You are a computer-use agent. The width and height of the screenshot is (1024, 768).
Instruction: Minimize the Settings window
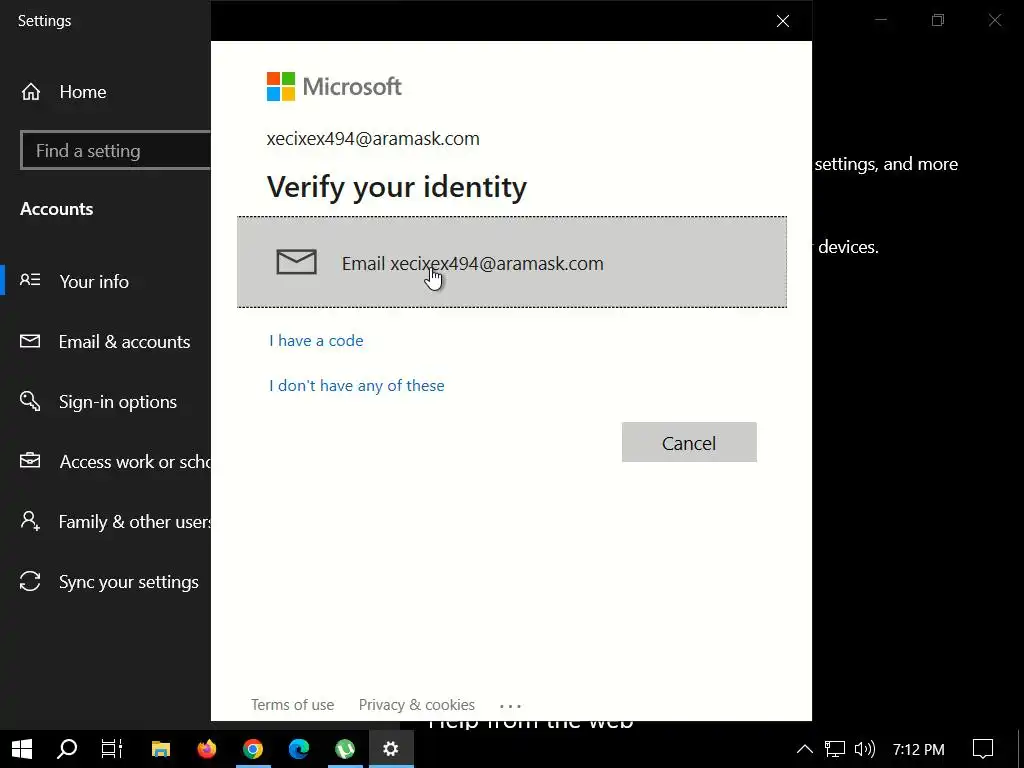(x=881, y=20)
